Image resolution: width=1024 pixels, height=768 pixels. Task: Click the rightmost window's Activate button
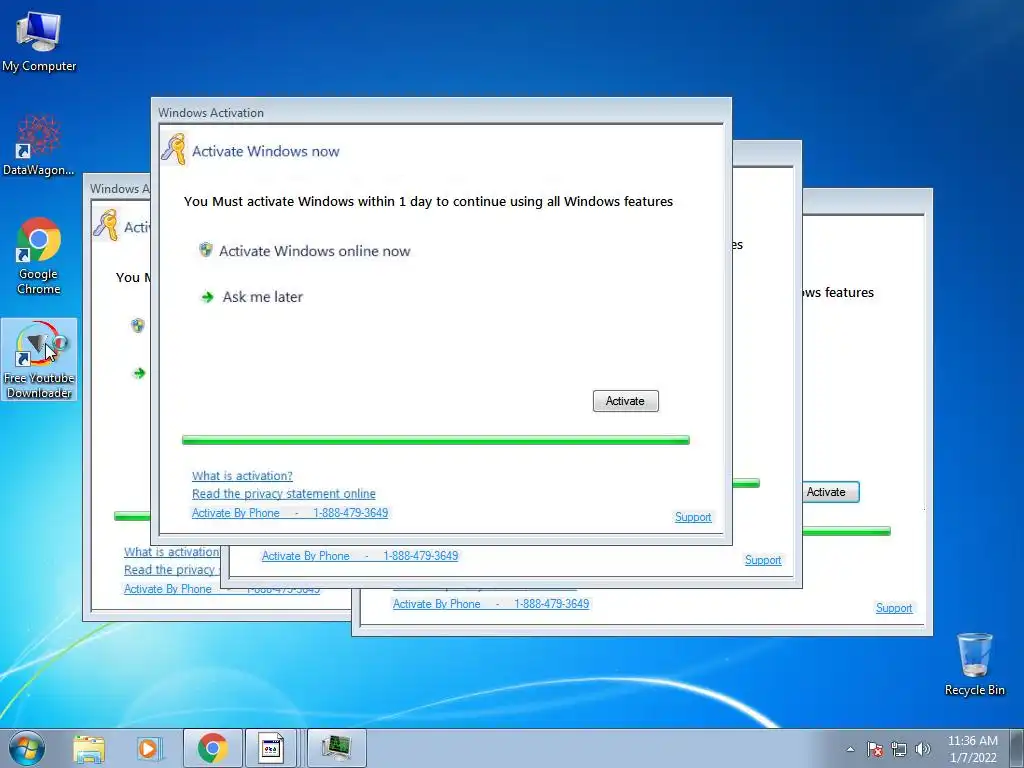(x=830, y=492)
